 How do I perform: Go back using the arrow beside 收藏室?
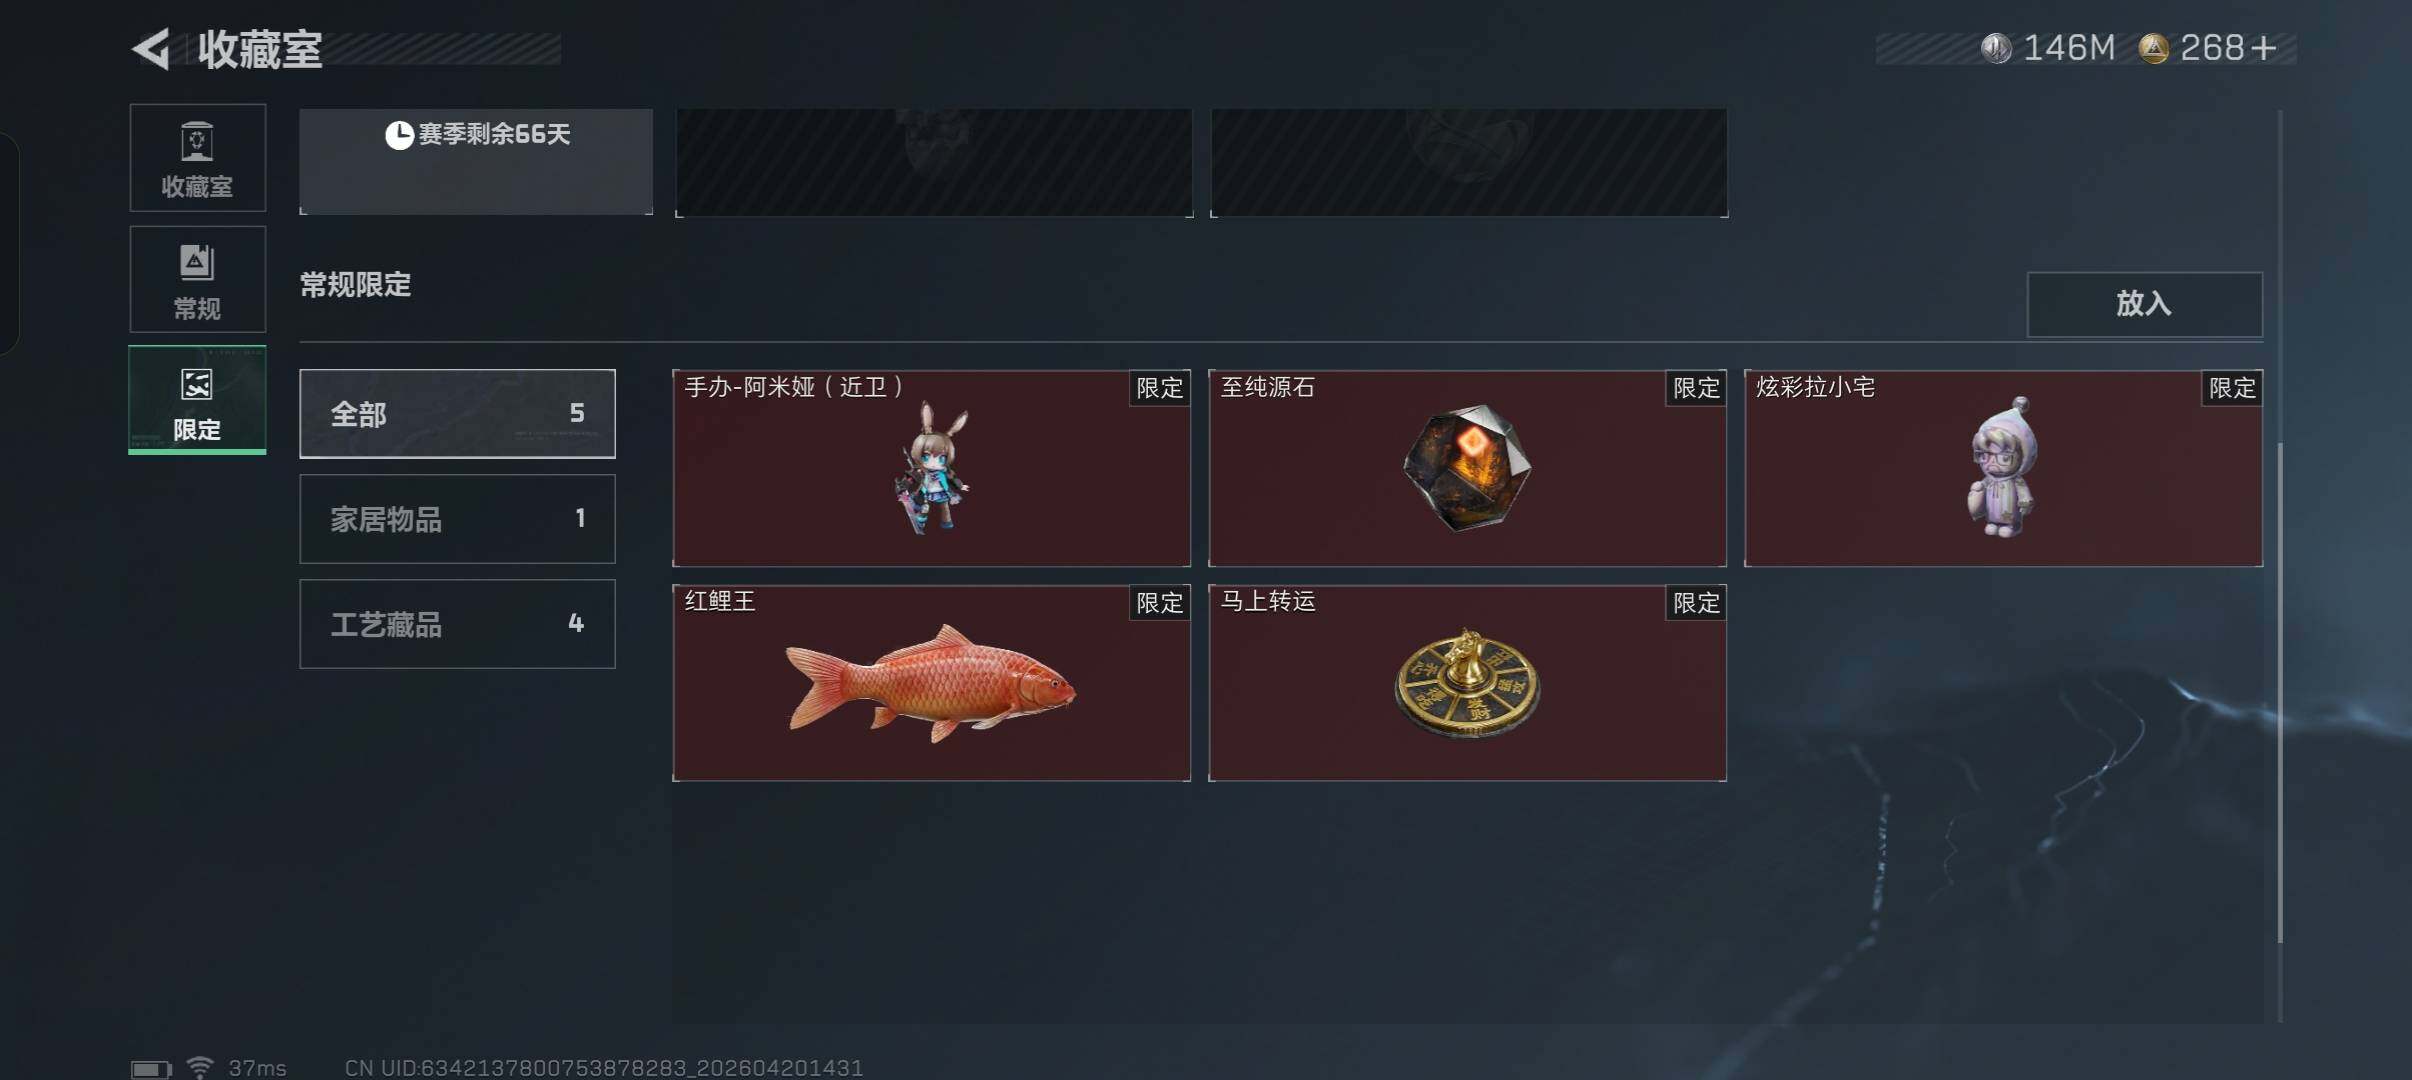(x=151, y=49)
